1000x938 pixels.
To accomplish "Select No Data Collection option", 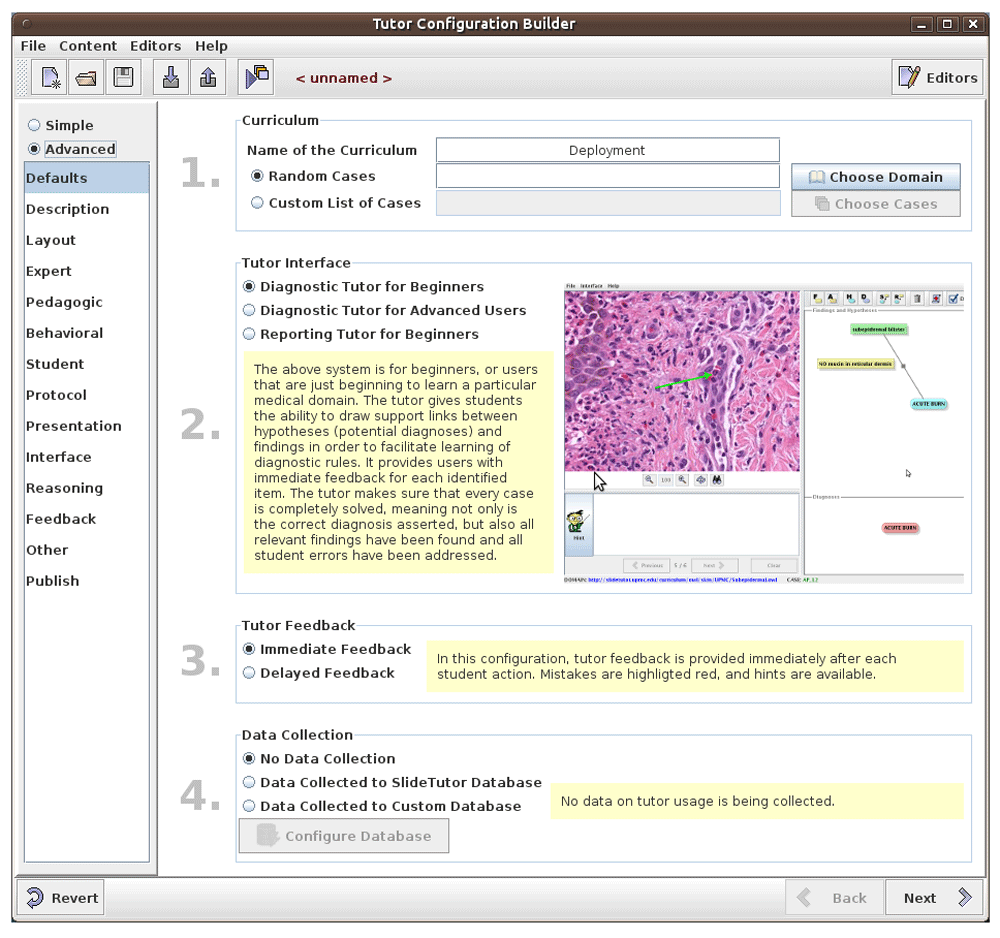I will 319,759.
